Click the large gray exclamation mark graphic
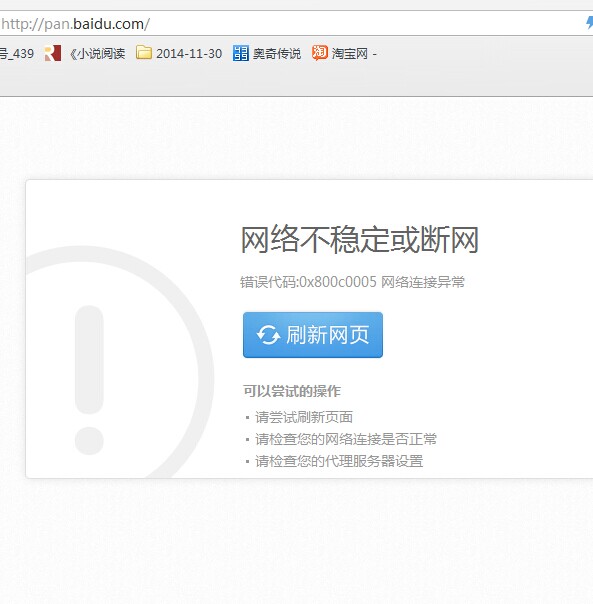The height and width of the screenshot is (604, 593). [x=89, y=380]
